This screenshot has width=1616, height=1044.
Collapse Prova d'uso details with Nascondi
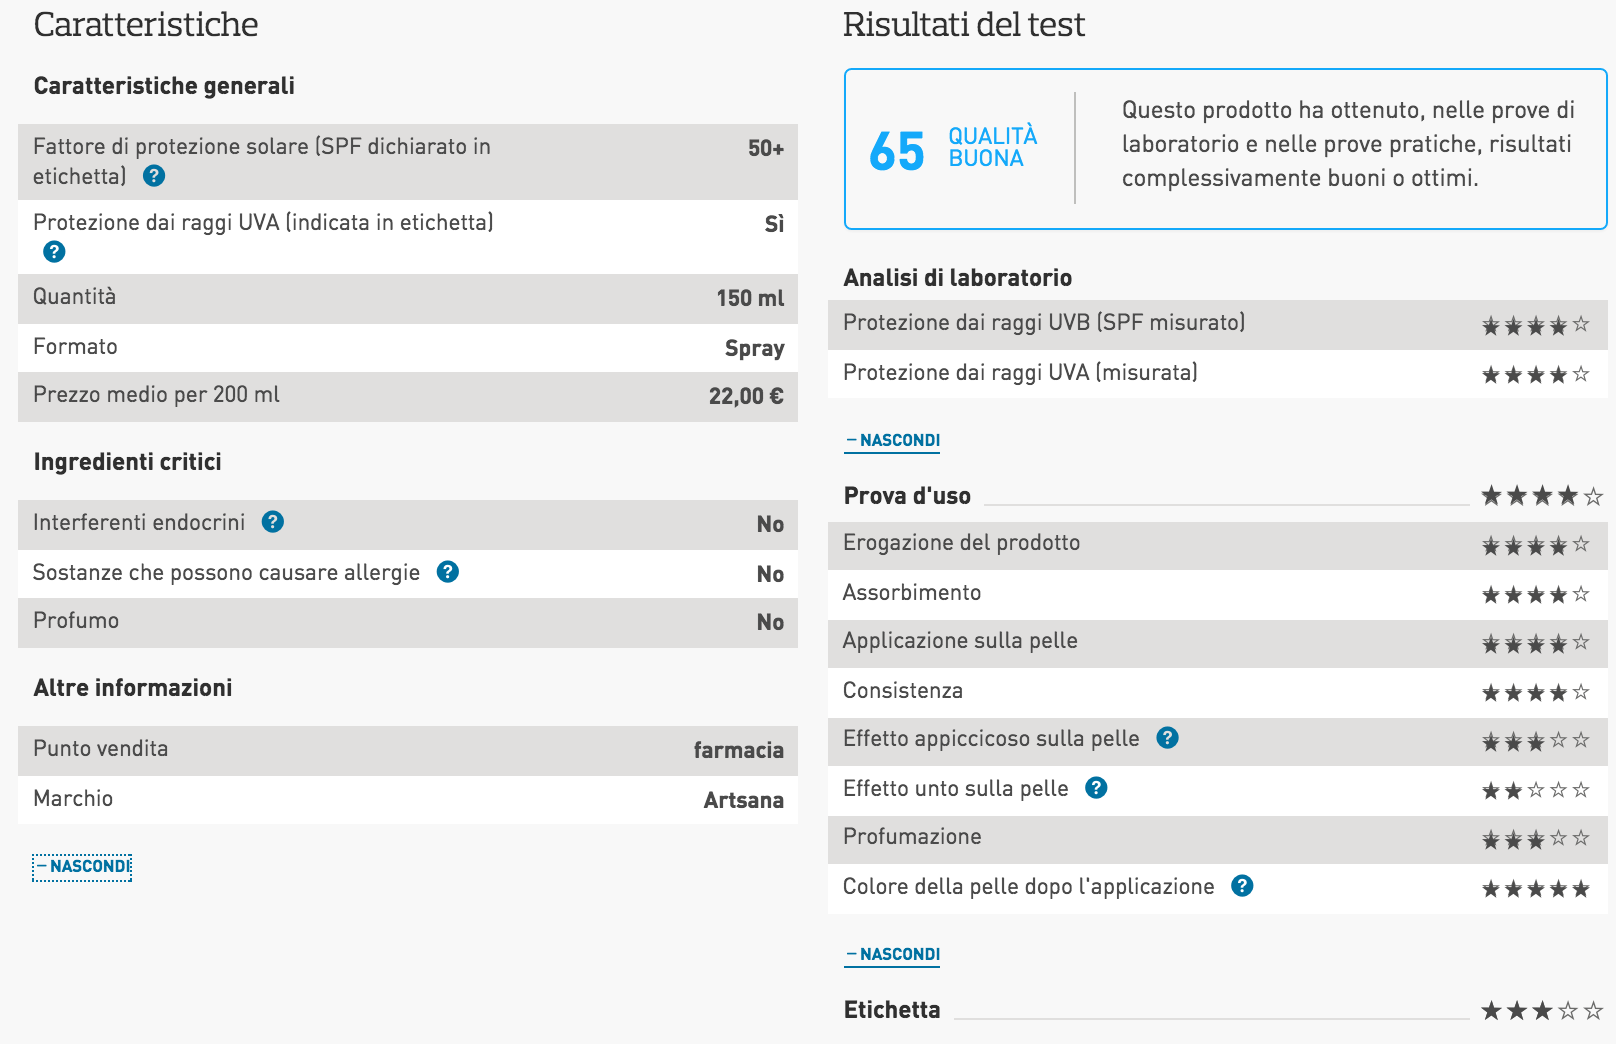click(892, 955)
